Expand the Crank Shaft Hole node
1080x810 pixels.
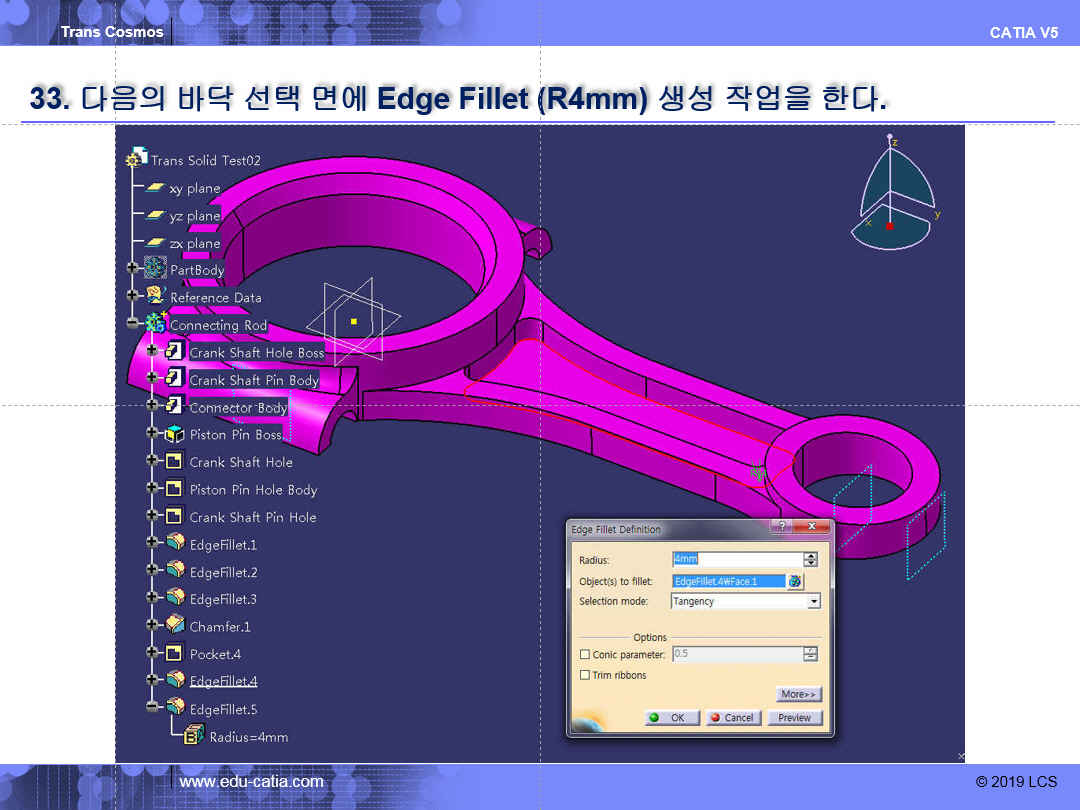(152, 461)
